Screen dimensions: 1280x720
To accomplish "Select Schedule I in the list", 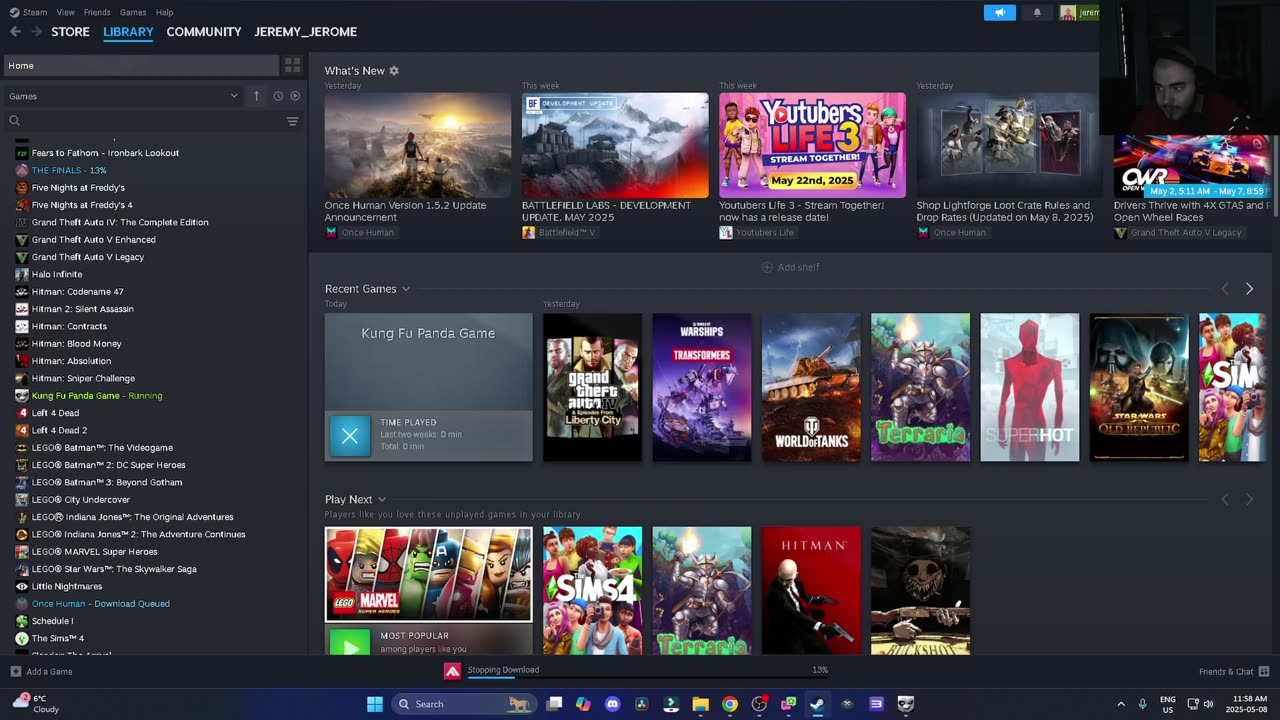I will tap(52, 621).
